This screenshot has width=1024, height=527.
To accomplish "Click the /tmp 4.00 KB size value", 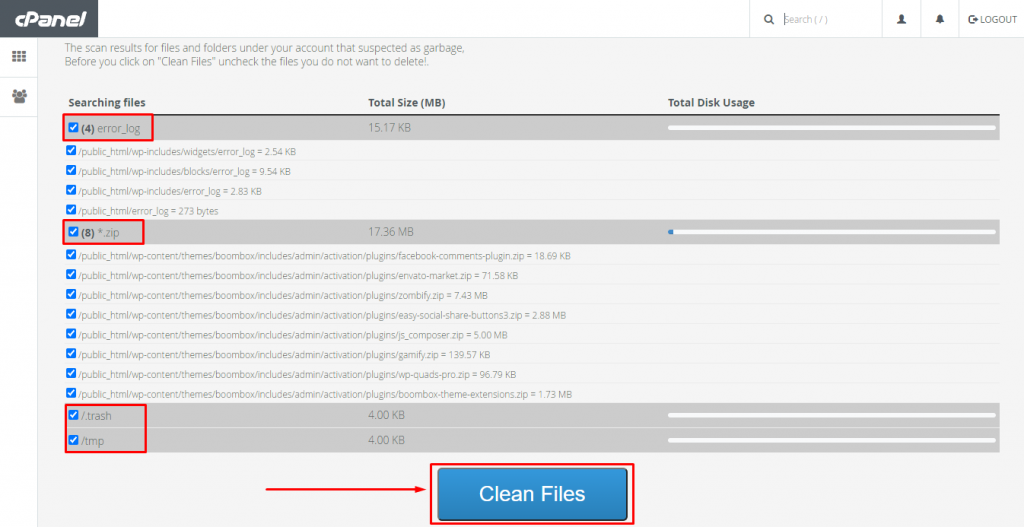I will 387,440.
